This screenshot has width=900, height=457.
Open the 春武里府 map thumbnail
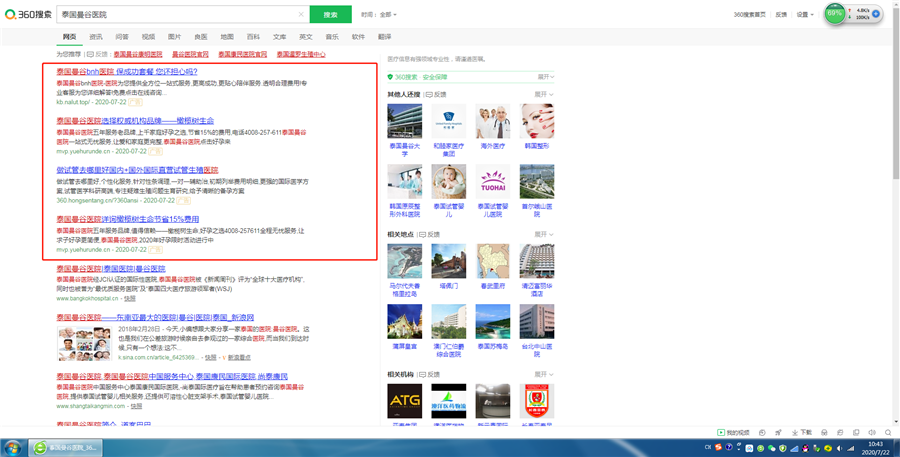[x=492, y=261]
